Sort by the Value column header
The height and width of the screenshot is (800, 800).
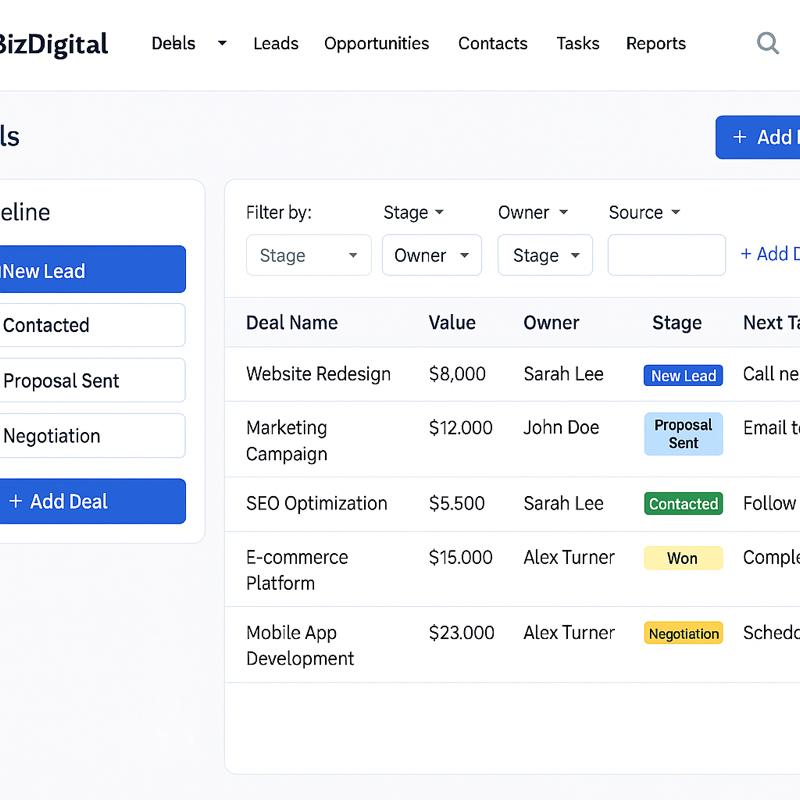click(452, 322)
